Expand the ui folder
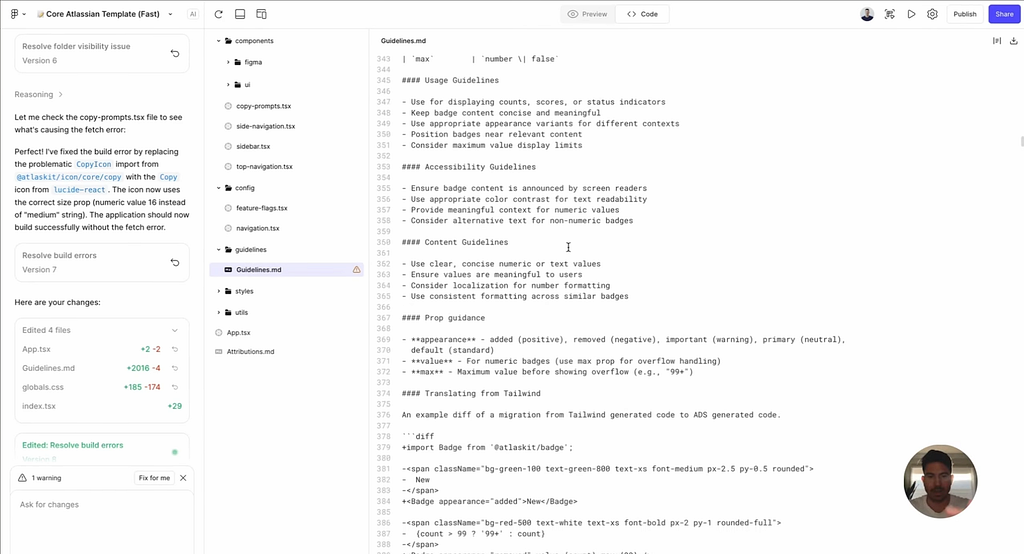 pos(228,84)
